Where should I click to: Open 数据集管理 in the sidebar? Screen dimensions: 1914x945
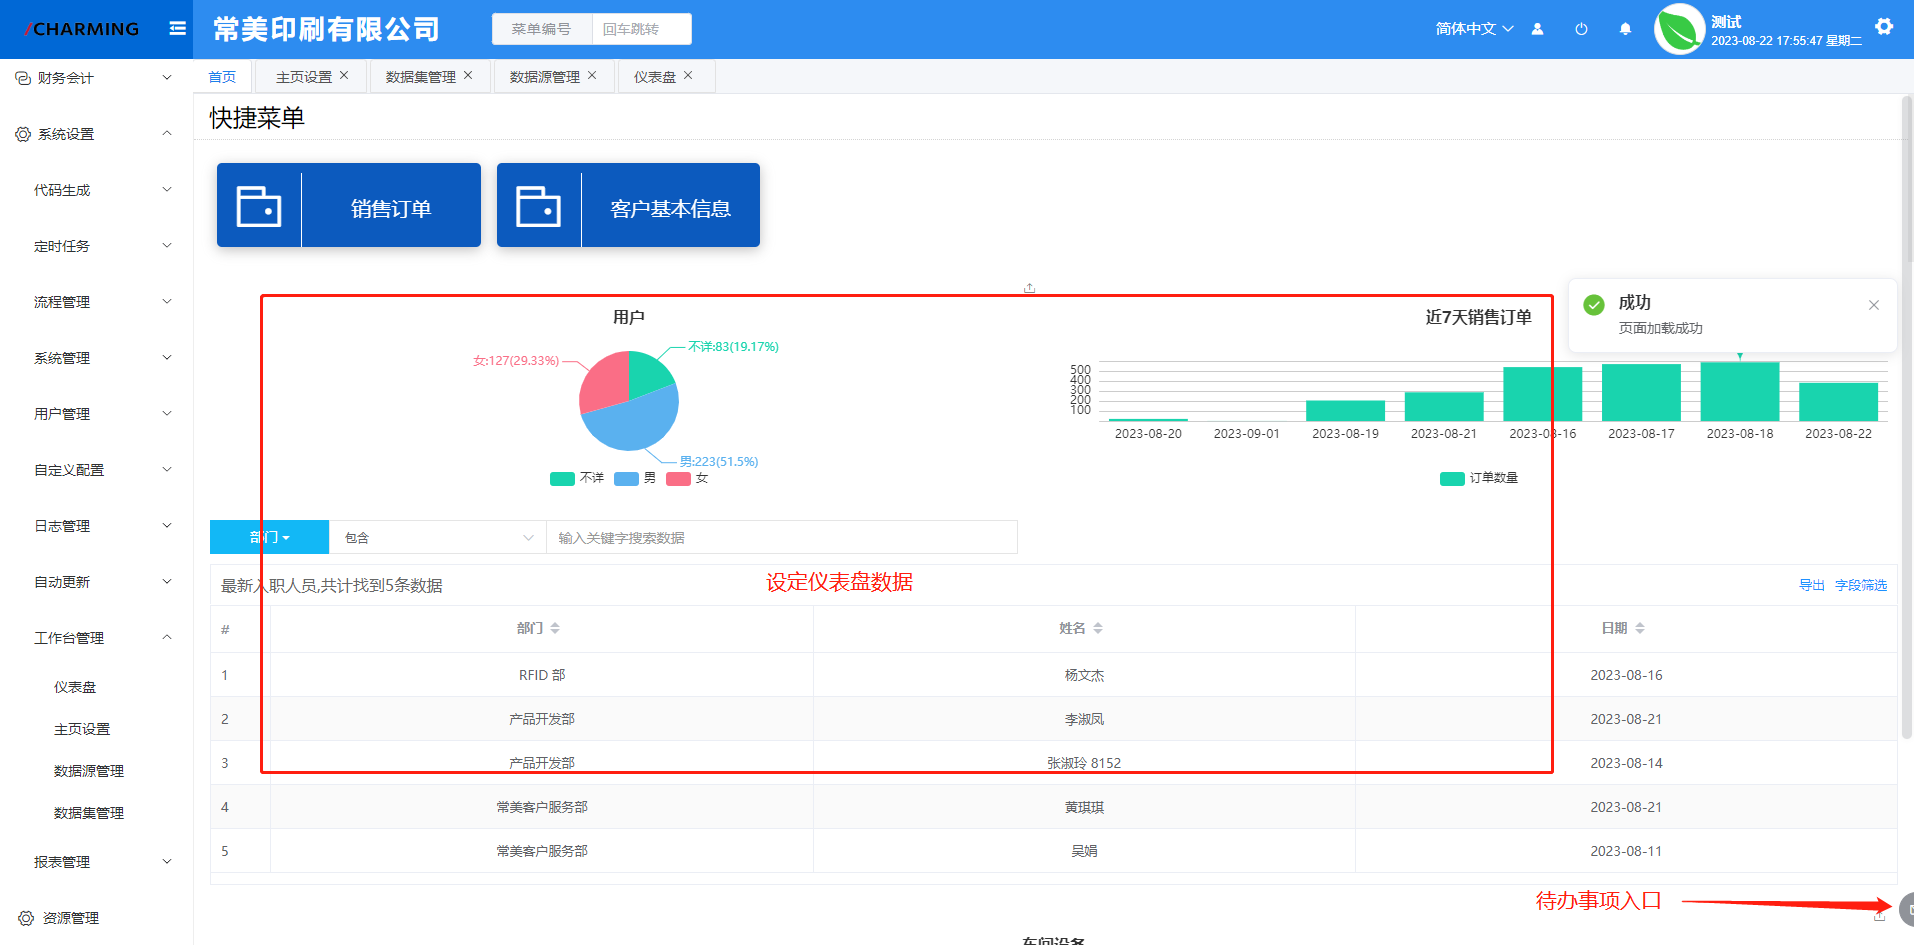[89, 813]
